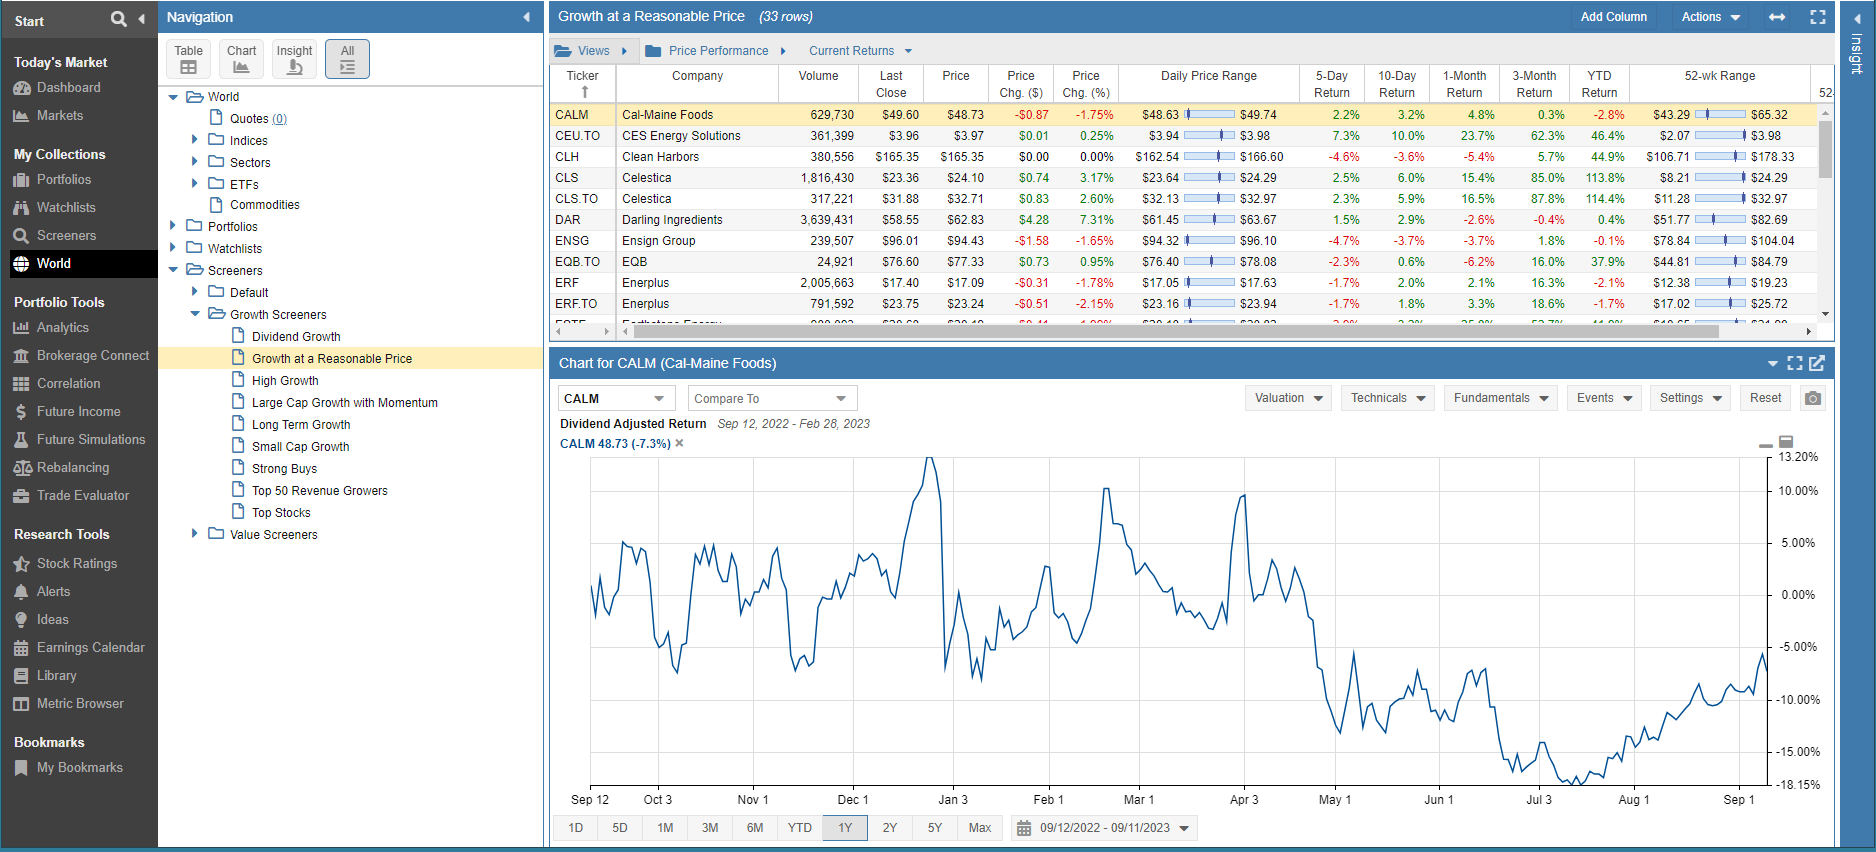Image resolution: width=1876 pixels, height=852 pixels.
Task: Set chart range to 1D
Action: coord(576,828)
